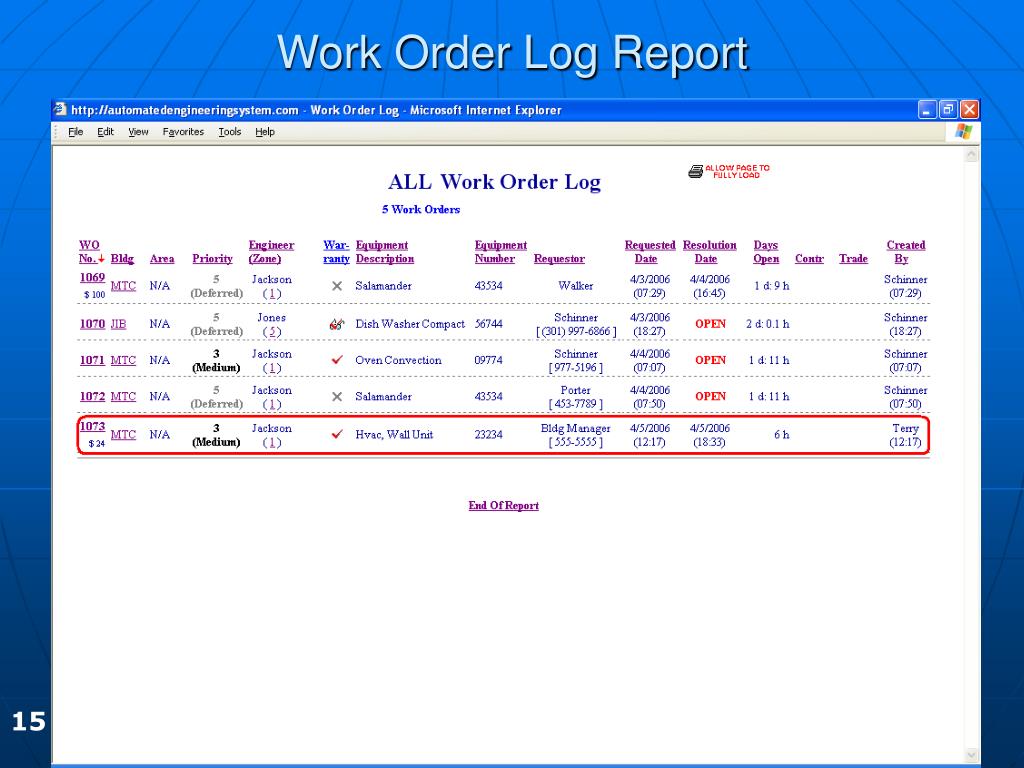Screen dimensions: 1024x768
Task: Click JIB building link in row 1070
Action: [118, 324]
